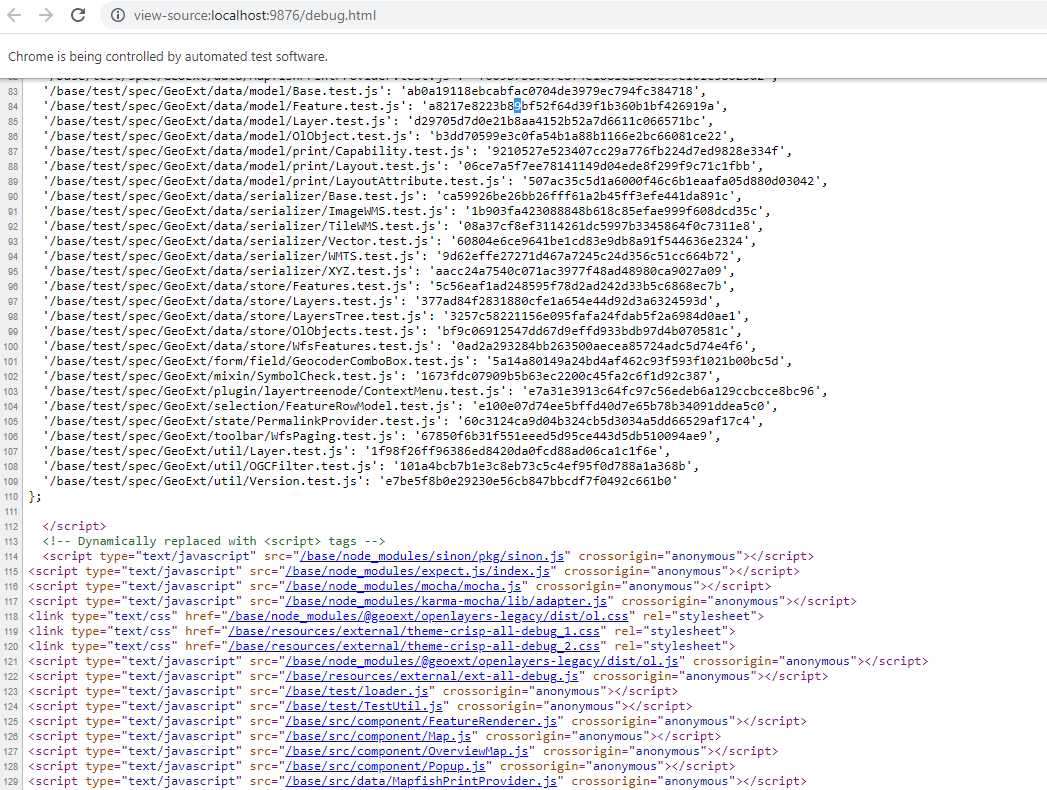
Task: Open the ext-all-debug.js link
Action: (432, 676)
